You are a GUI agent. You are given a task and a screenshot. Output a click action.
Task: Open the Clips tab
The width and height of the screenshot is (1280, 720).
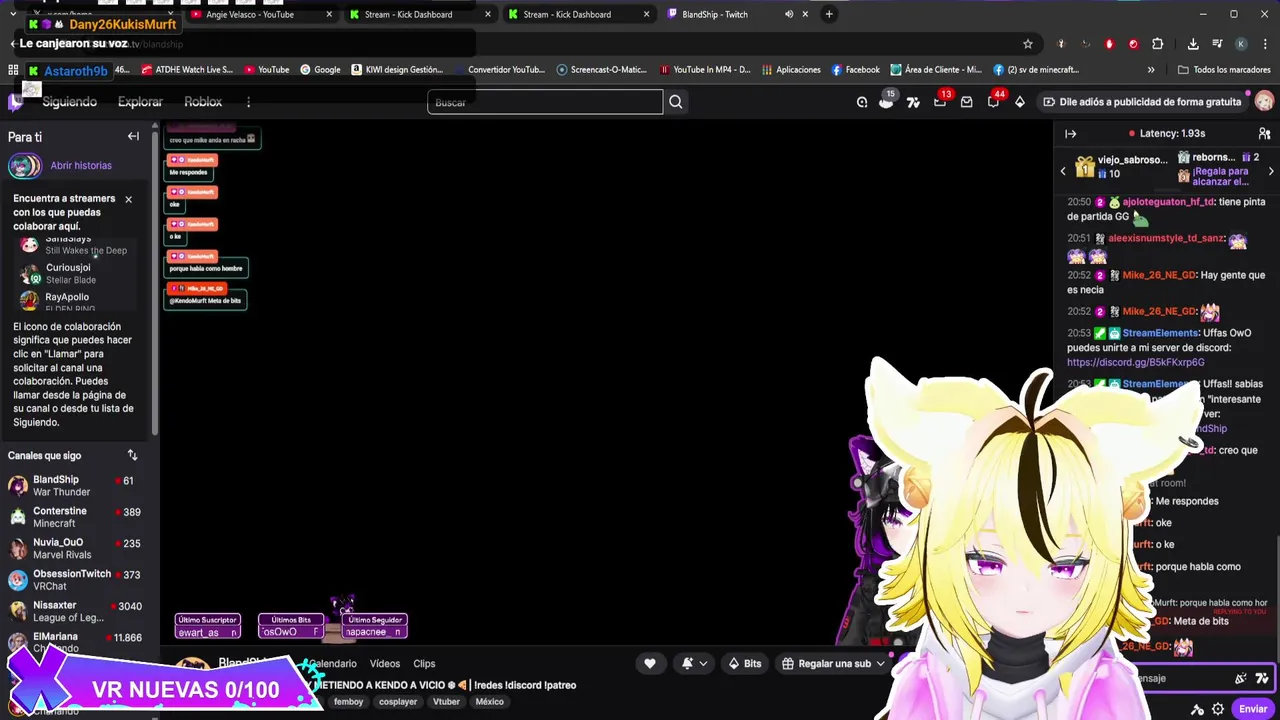424,663
